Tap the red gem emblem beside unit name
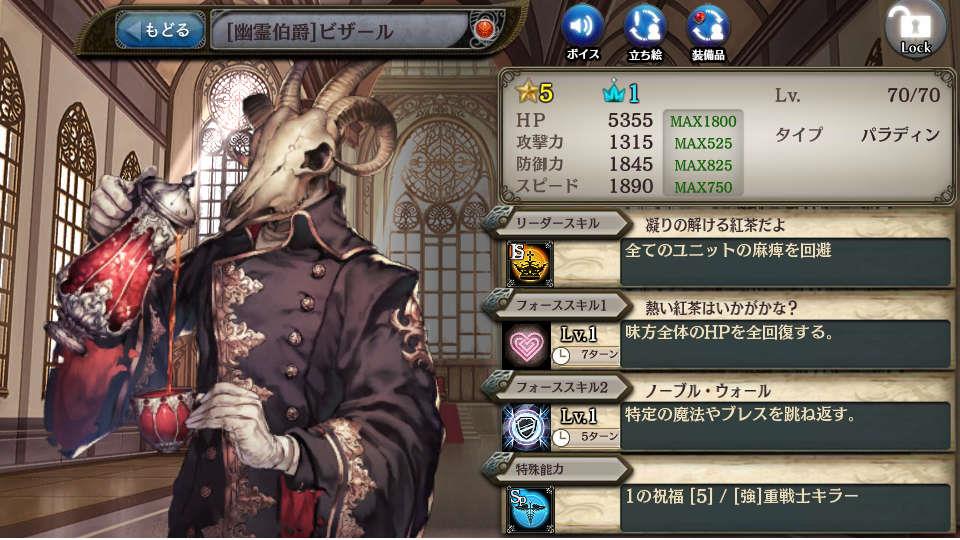Screen dimensions: 960x540 [483, 29]
